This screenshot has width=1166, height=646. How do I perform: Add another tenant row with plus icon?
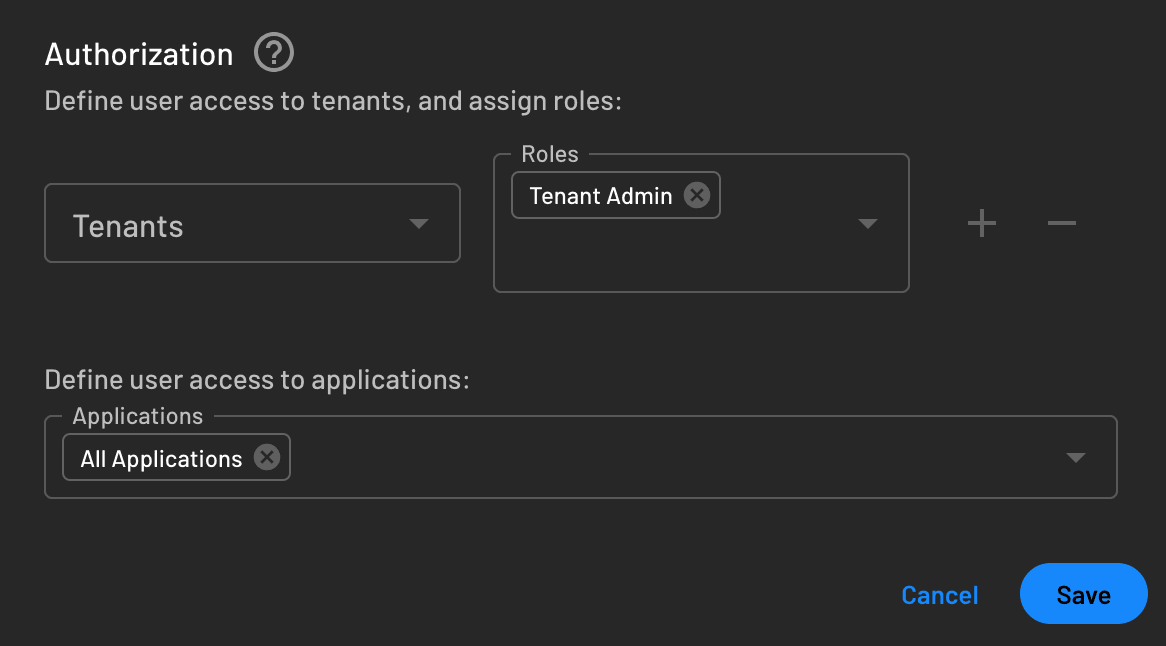(982, 223)
